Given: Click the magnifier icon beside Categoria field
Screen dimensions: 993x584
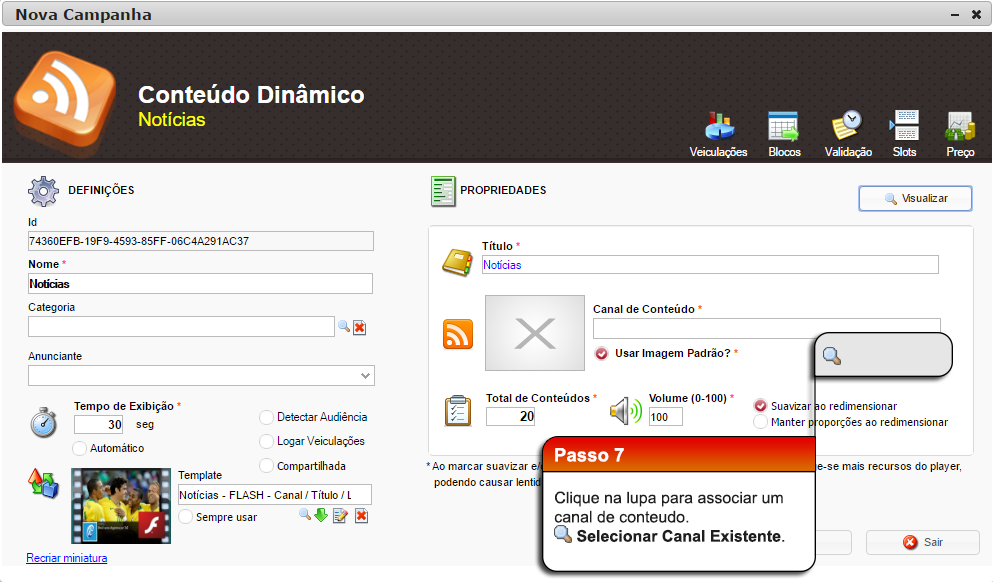Looking at the screenshot, I should [343, 327].
